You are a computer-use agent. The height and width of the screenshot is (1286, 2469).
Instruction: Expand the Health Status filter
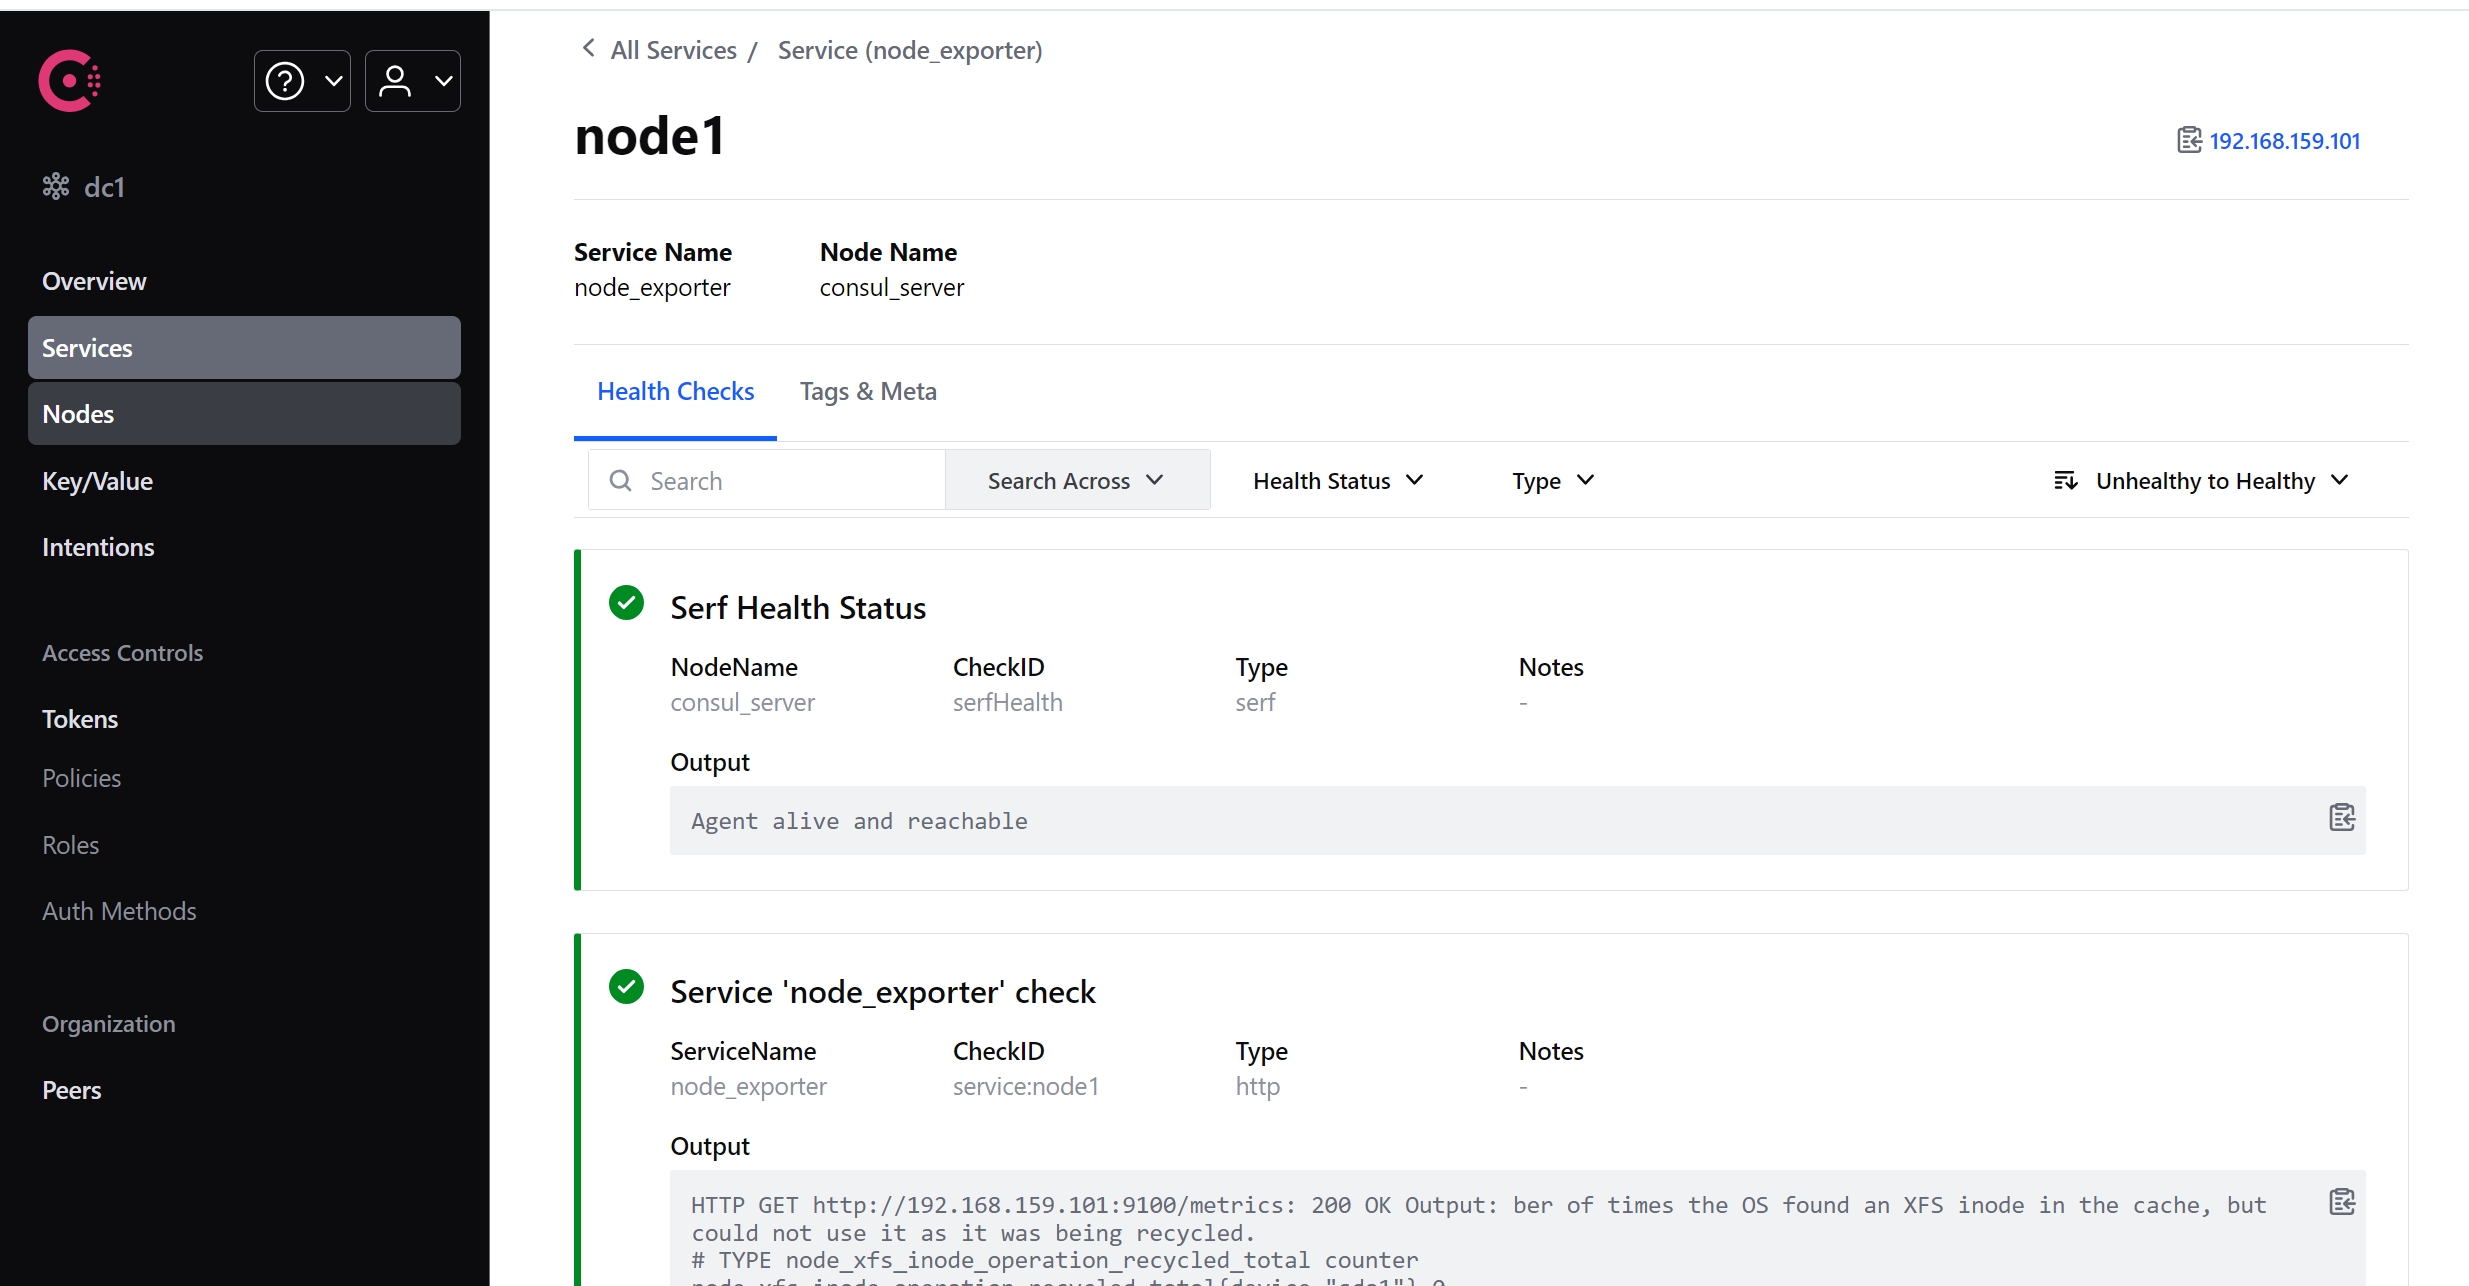[1337, 481]
